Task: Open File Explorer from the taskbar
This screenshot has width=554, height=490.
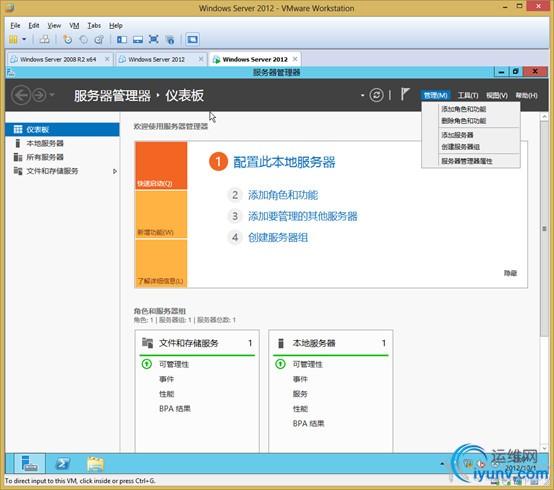Action: coord(95,464)
